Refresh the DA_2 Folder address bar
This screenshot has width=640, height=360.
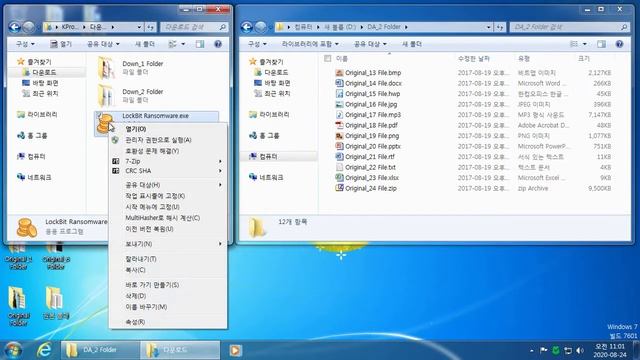click(500, 27)
